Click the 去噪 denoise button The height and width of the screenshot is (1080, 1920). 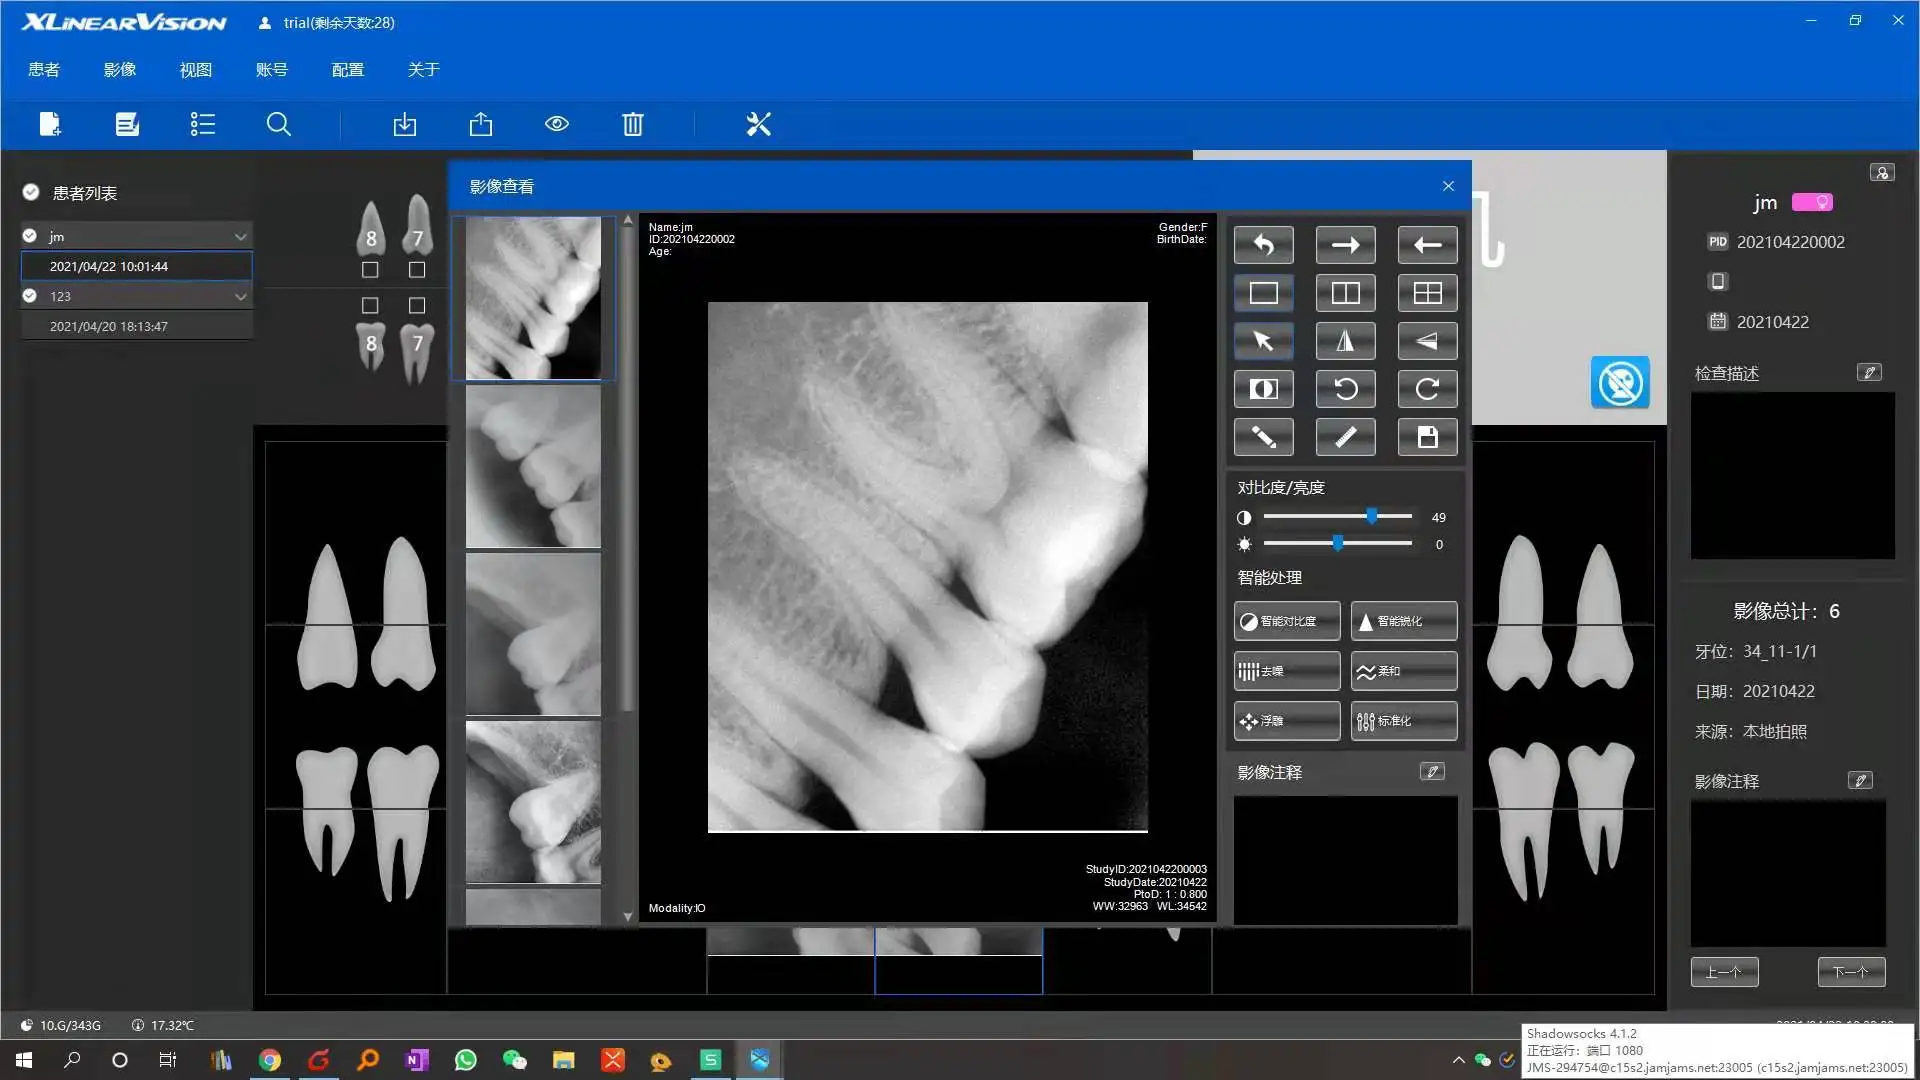pyautogui.click(x=1286, y=671)
